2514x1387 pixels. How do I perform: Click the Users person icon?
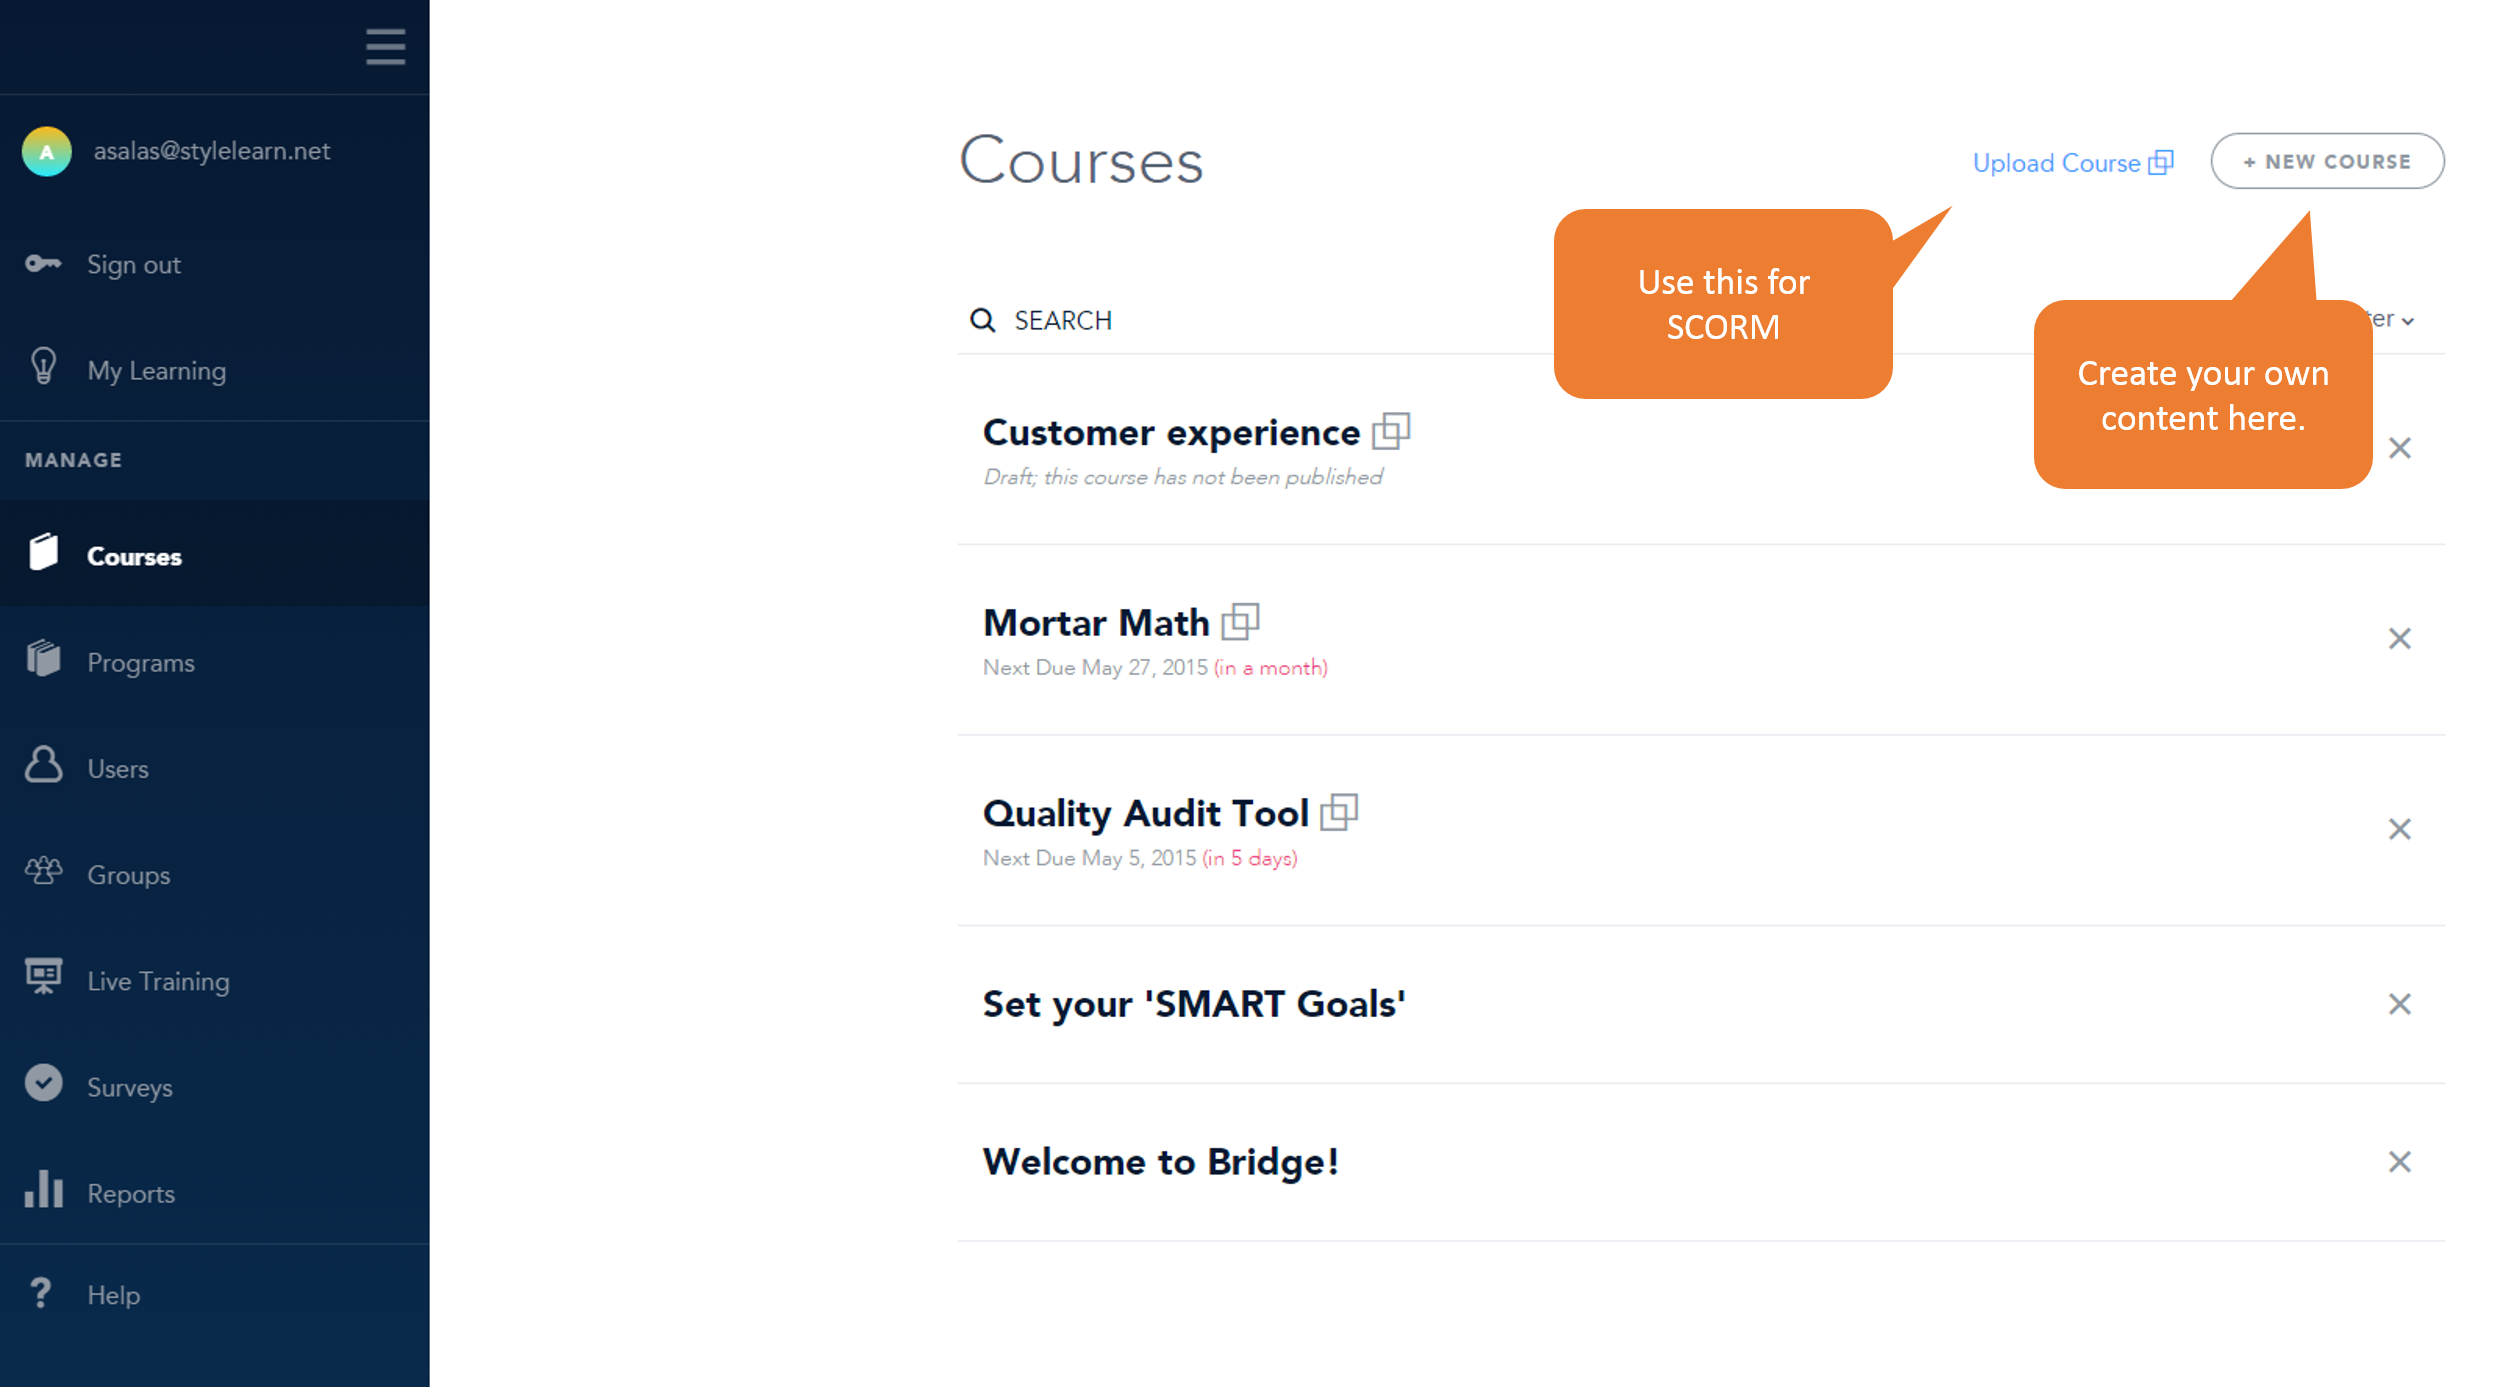43,765
